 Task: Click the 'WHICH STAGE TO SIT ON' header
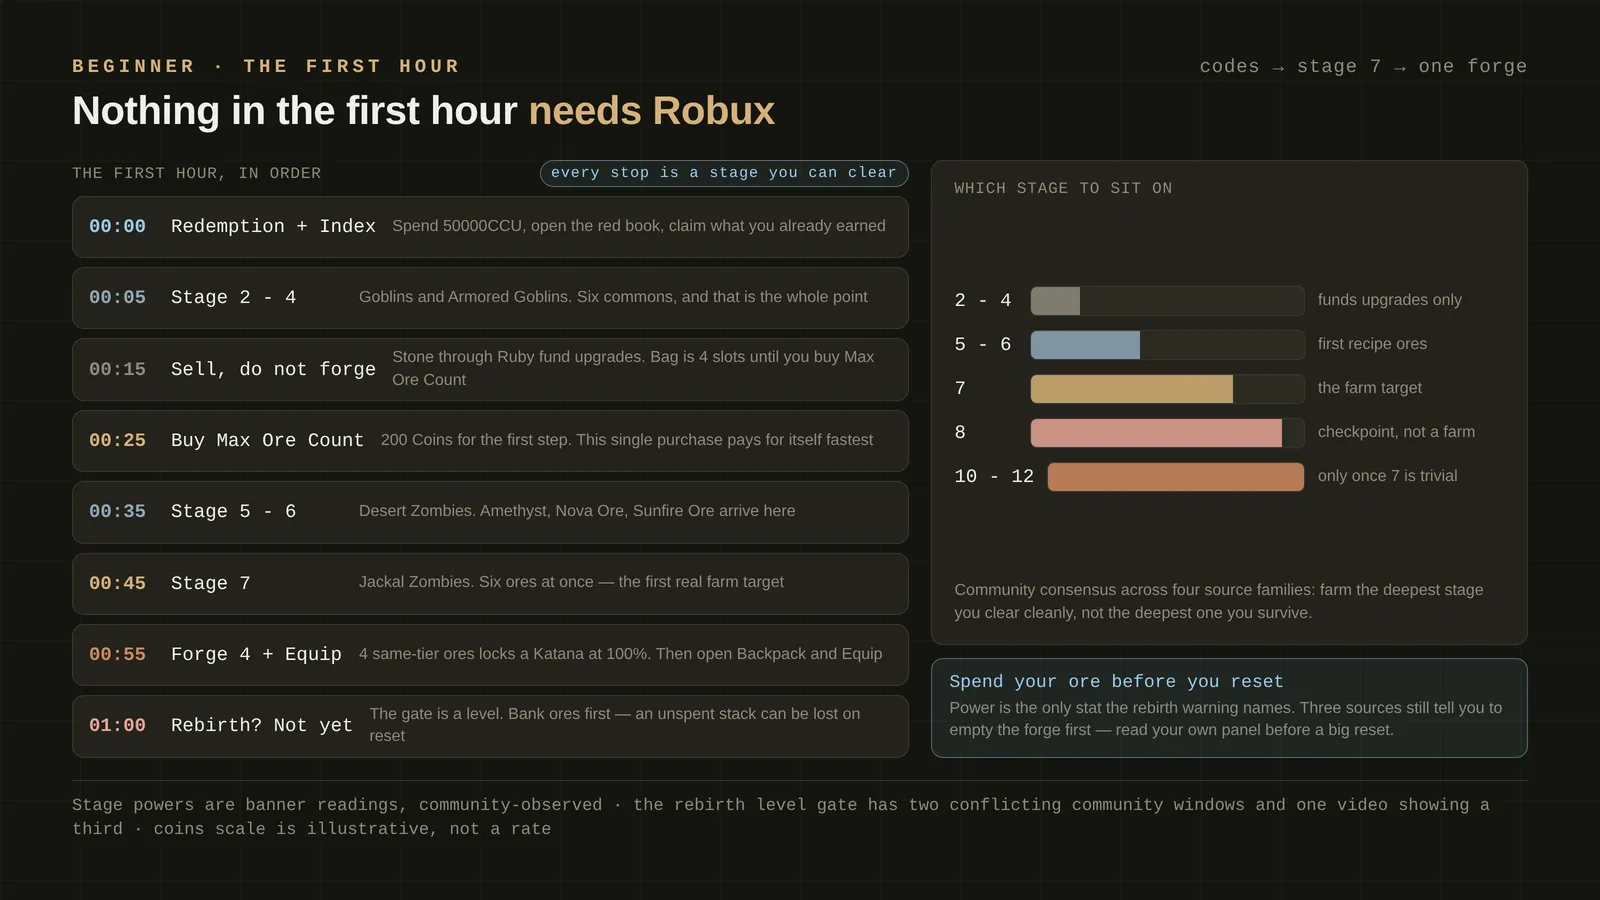coord(1063,188)
